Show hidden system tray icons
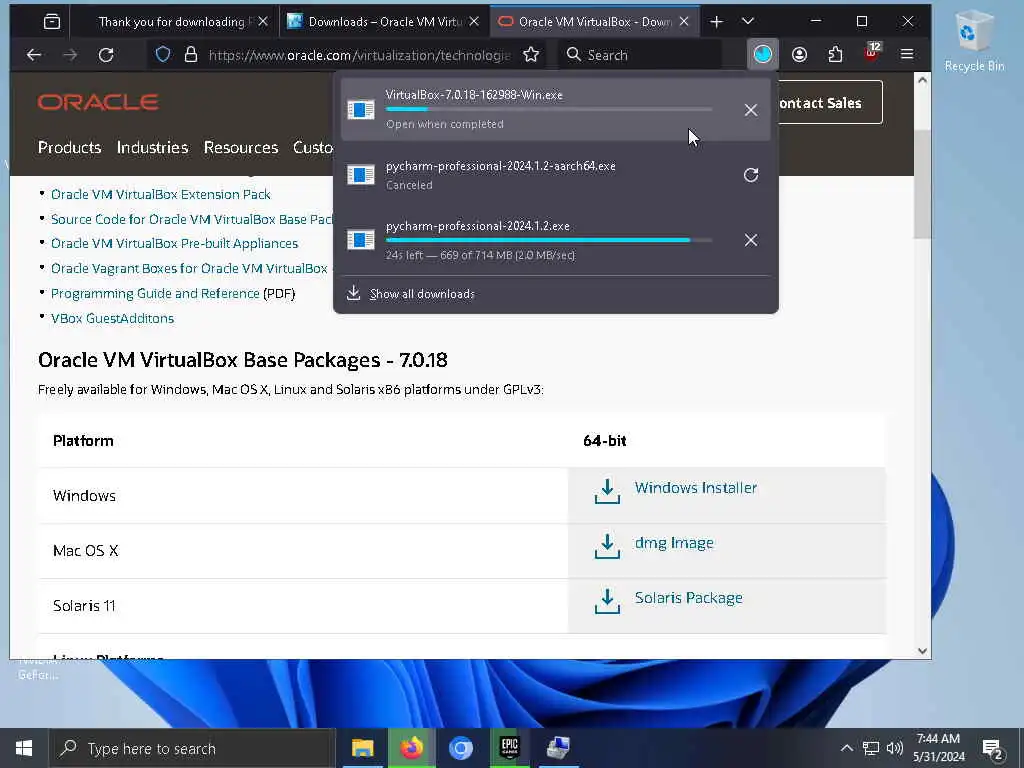 (846, 748)
